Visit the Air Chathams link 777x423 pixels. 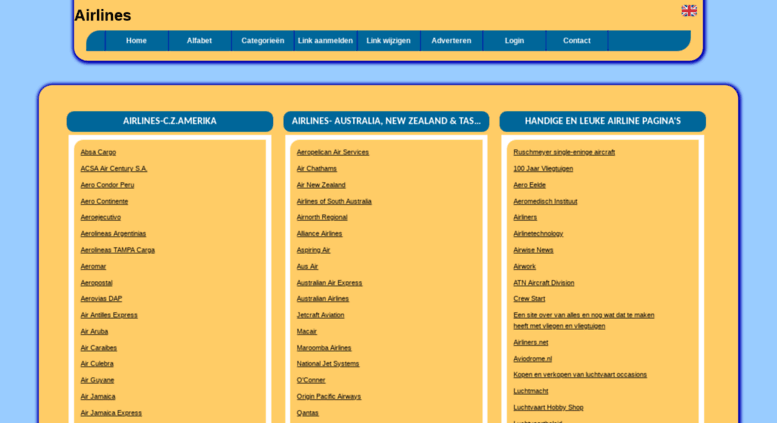(x=317, y=168)
